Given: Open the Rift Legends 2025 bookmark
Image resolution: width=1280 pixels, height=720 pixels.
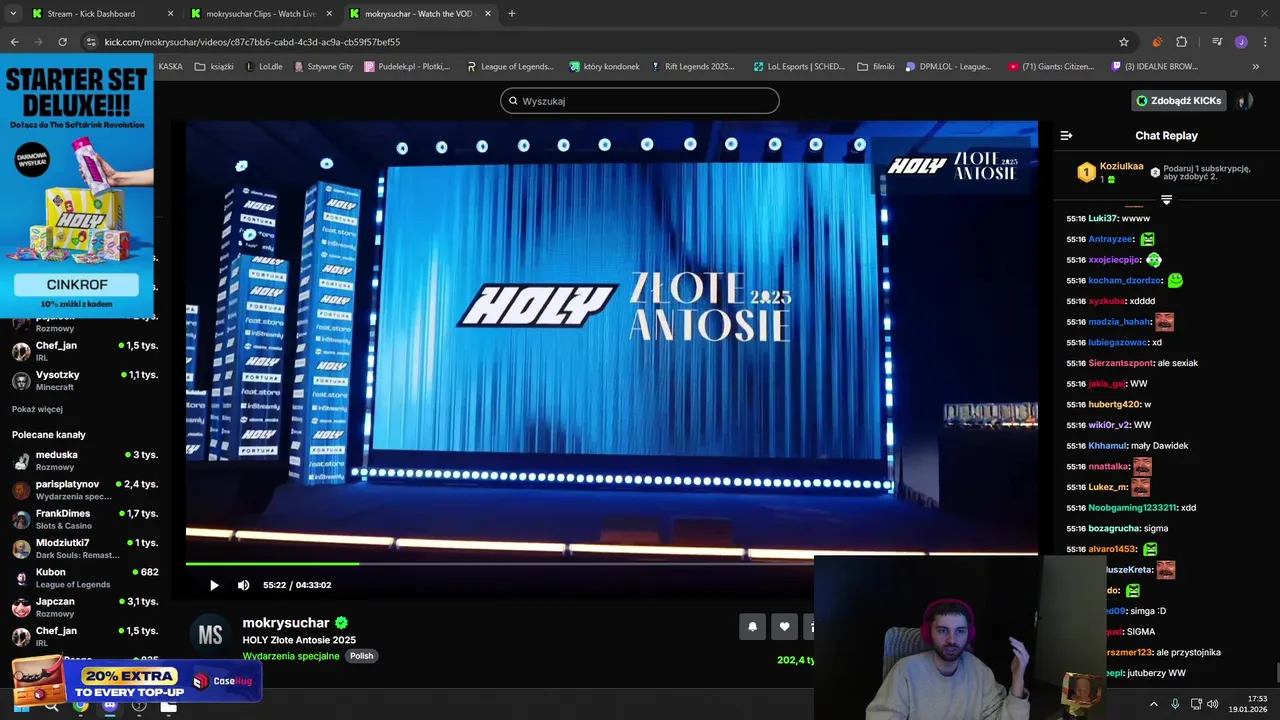Looking at the screenshot, I should tap(692, 67).
